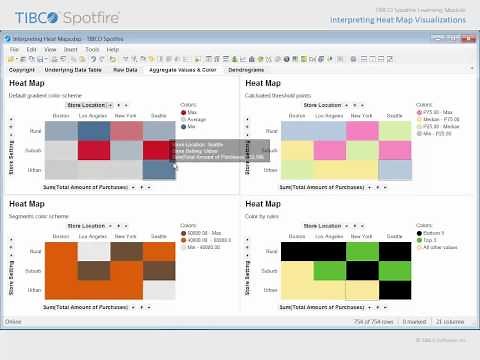This screenshot has height=360, width=480.
Task: Click the dark globe map chart toolbar icon
Action: 286,59
